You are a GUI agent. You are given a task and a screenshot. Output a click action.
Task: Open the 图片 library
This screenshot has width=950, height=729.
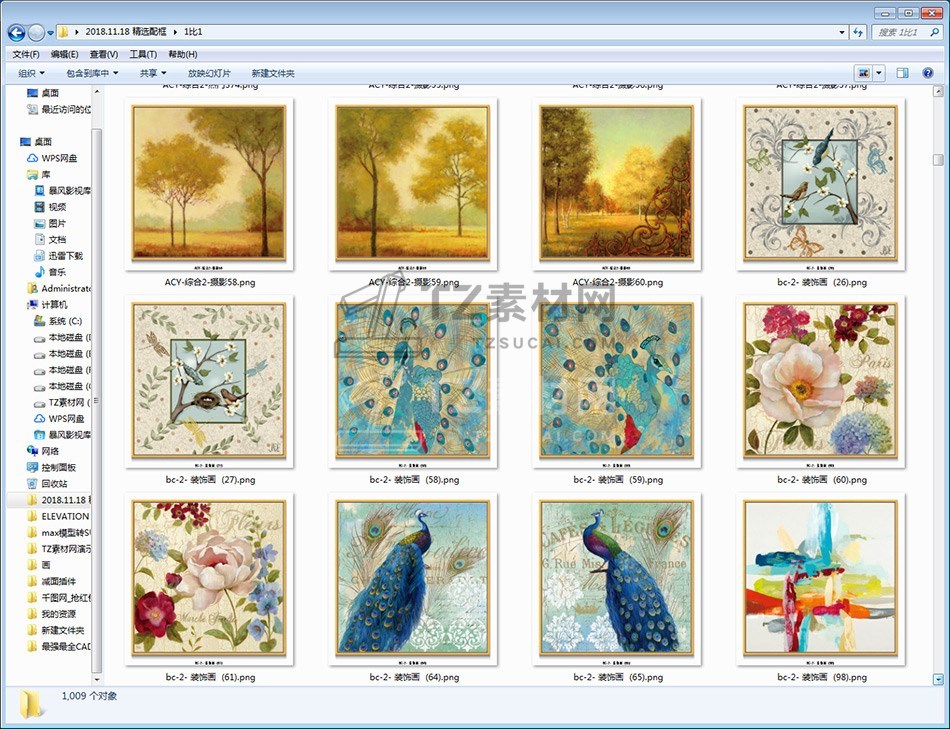pos(50,224)
